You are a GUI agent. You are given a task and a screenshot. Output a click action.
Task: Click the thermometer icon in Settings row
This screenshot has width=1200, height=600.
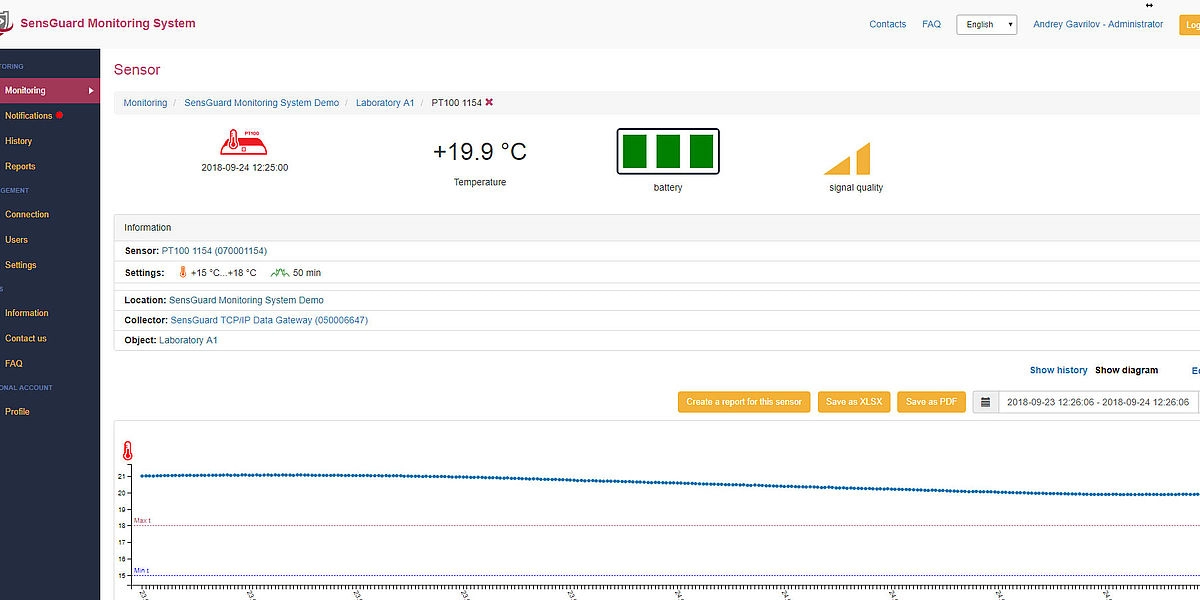tap(183, 272)
